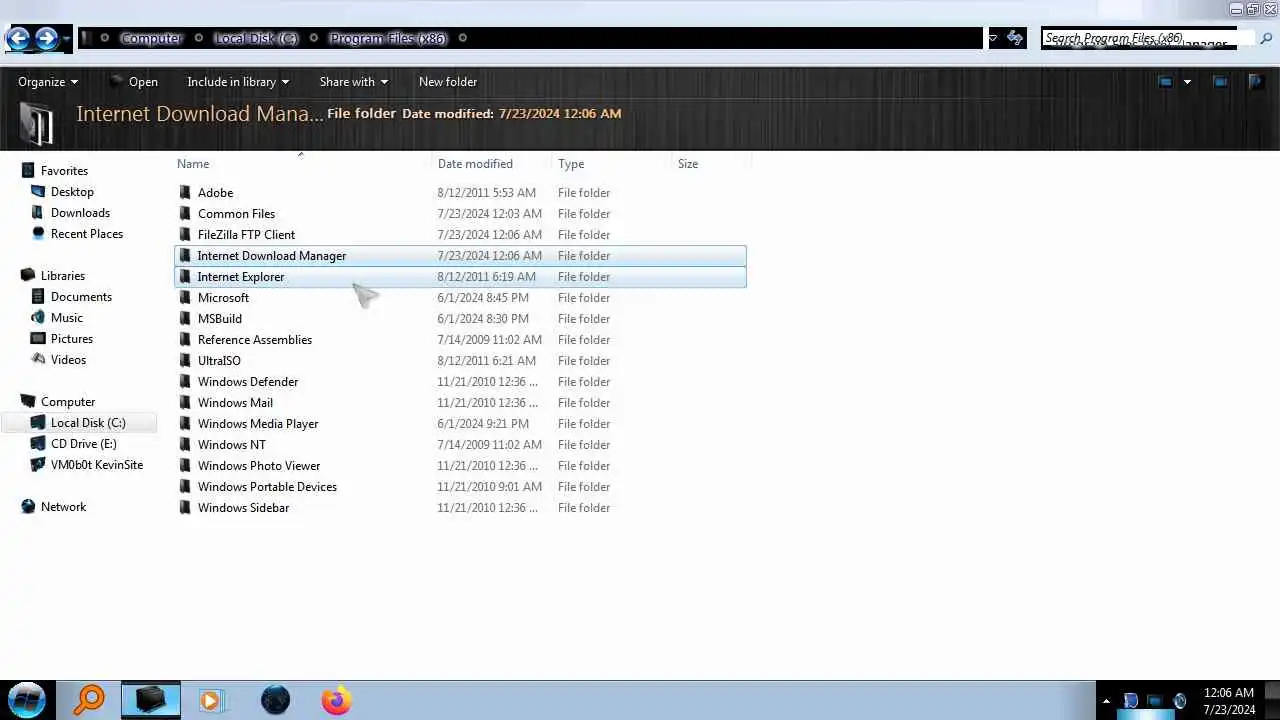Open VM0b0t KevinSite drive
Image resolution: width=1280 pixels, height=720 pixels.
(97, 465)
